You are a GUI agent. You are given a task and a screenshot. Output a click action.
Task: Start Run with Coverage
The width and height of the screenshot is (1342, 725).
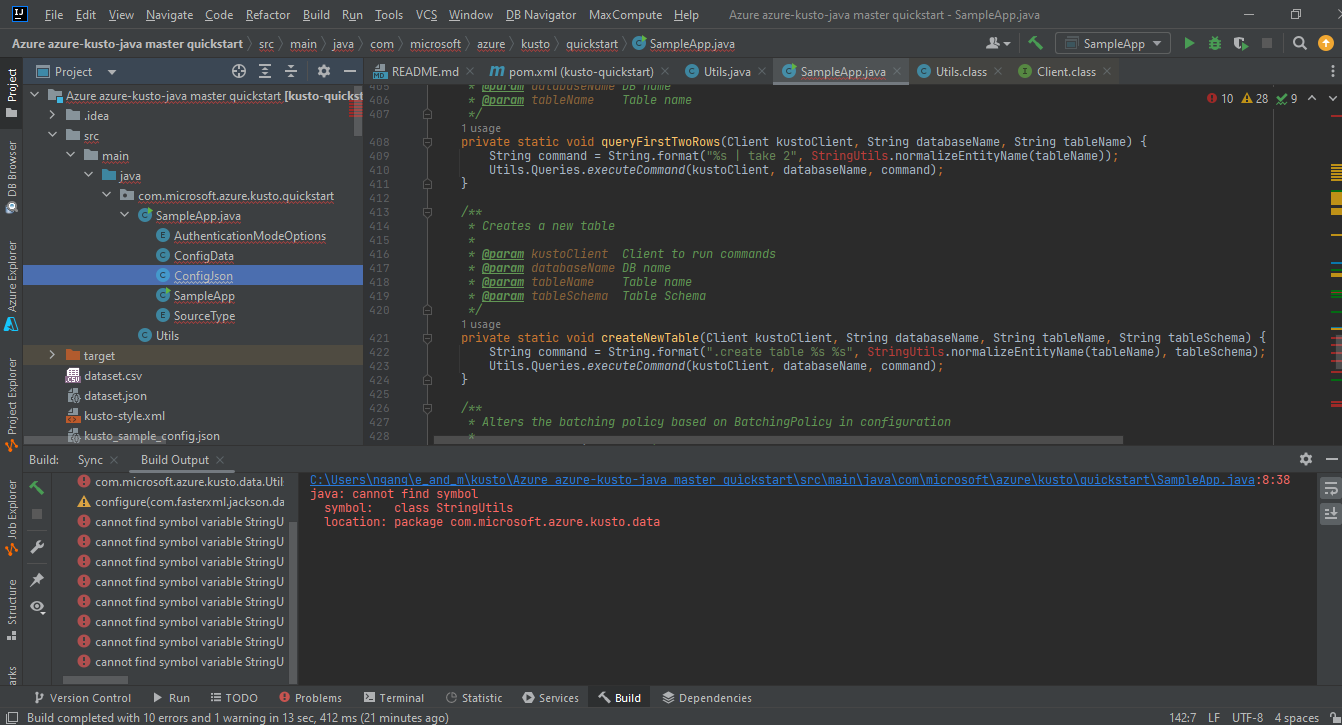[1240, 43]
